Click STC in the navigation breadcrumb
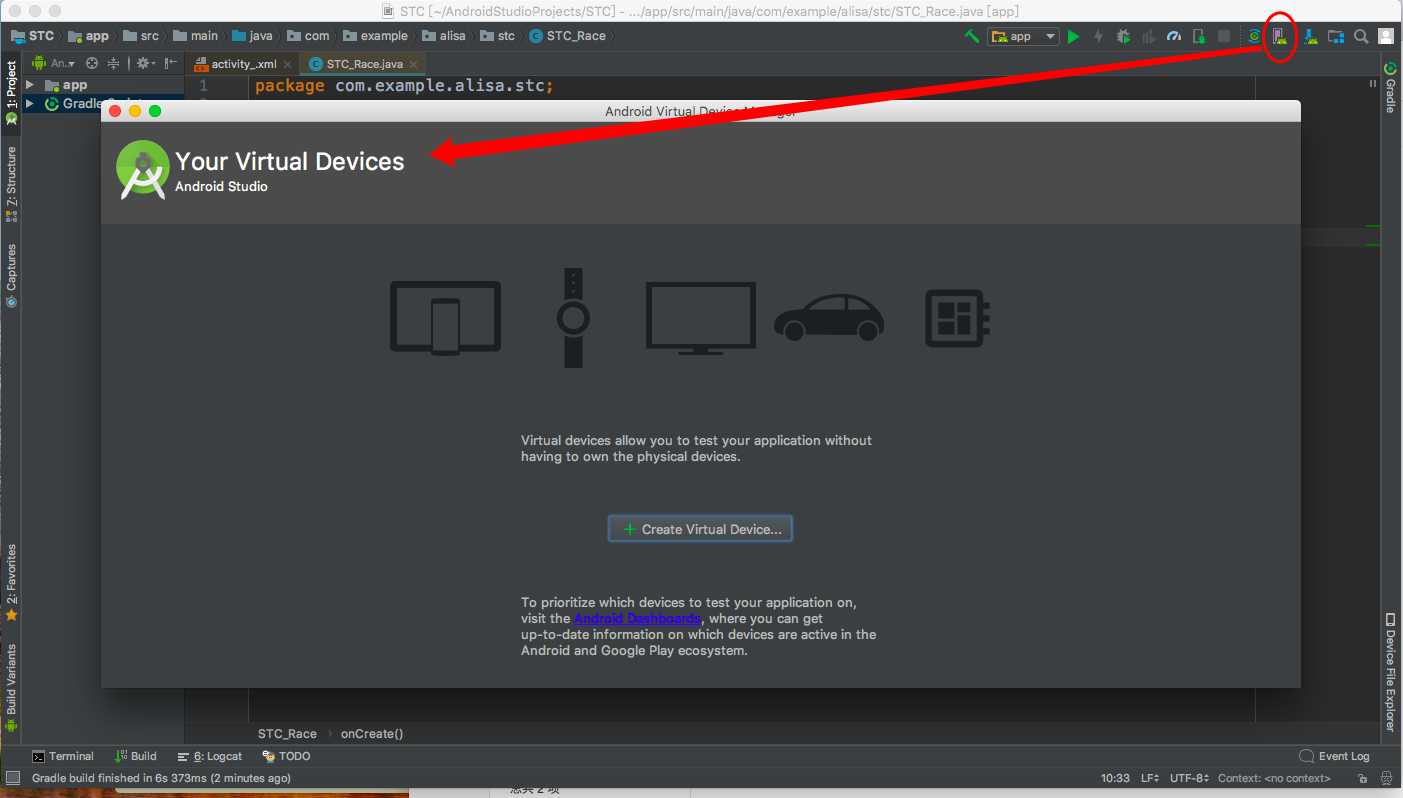Viewport: 1403px width, 798px height. (32, 36)
